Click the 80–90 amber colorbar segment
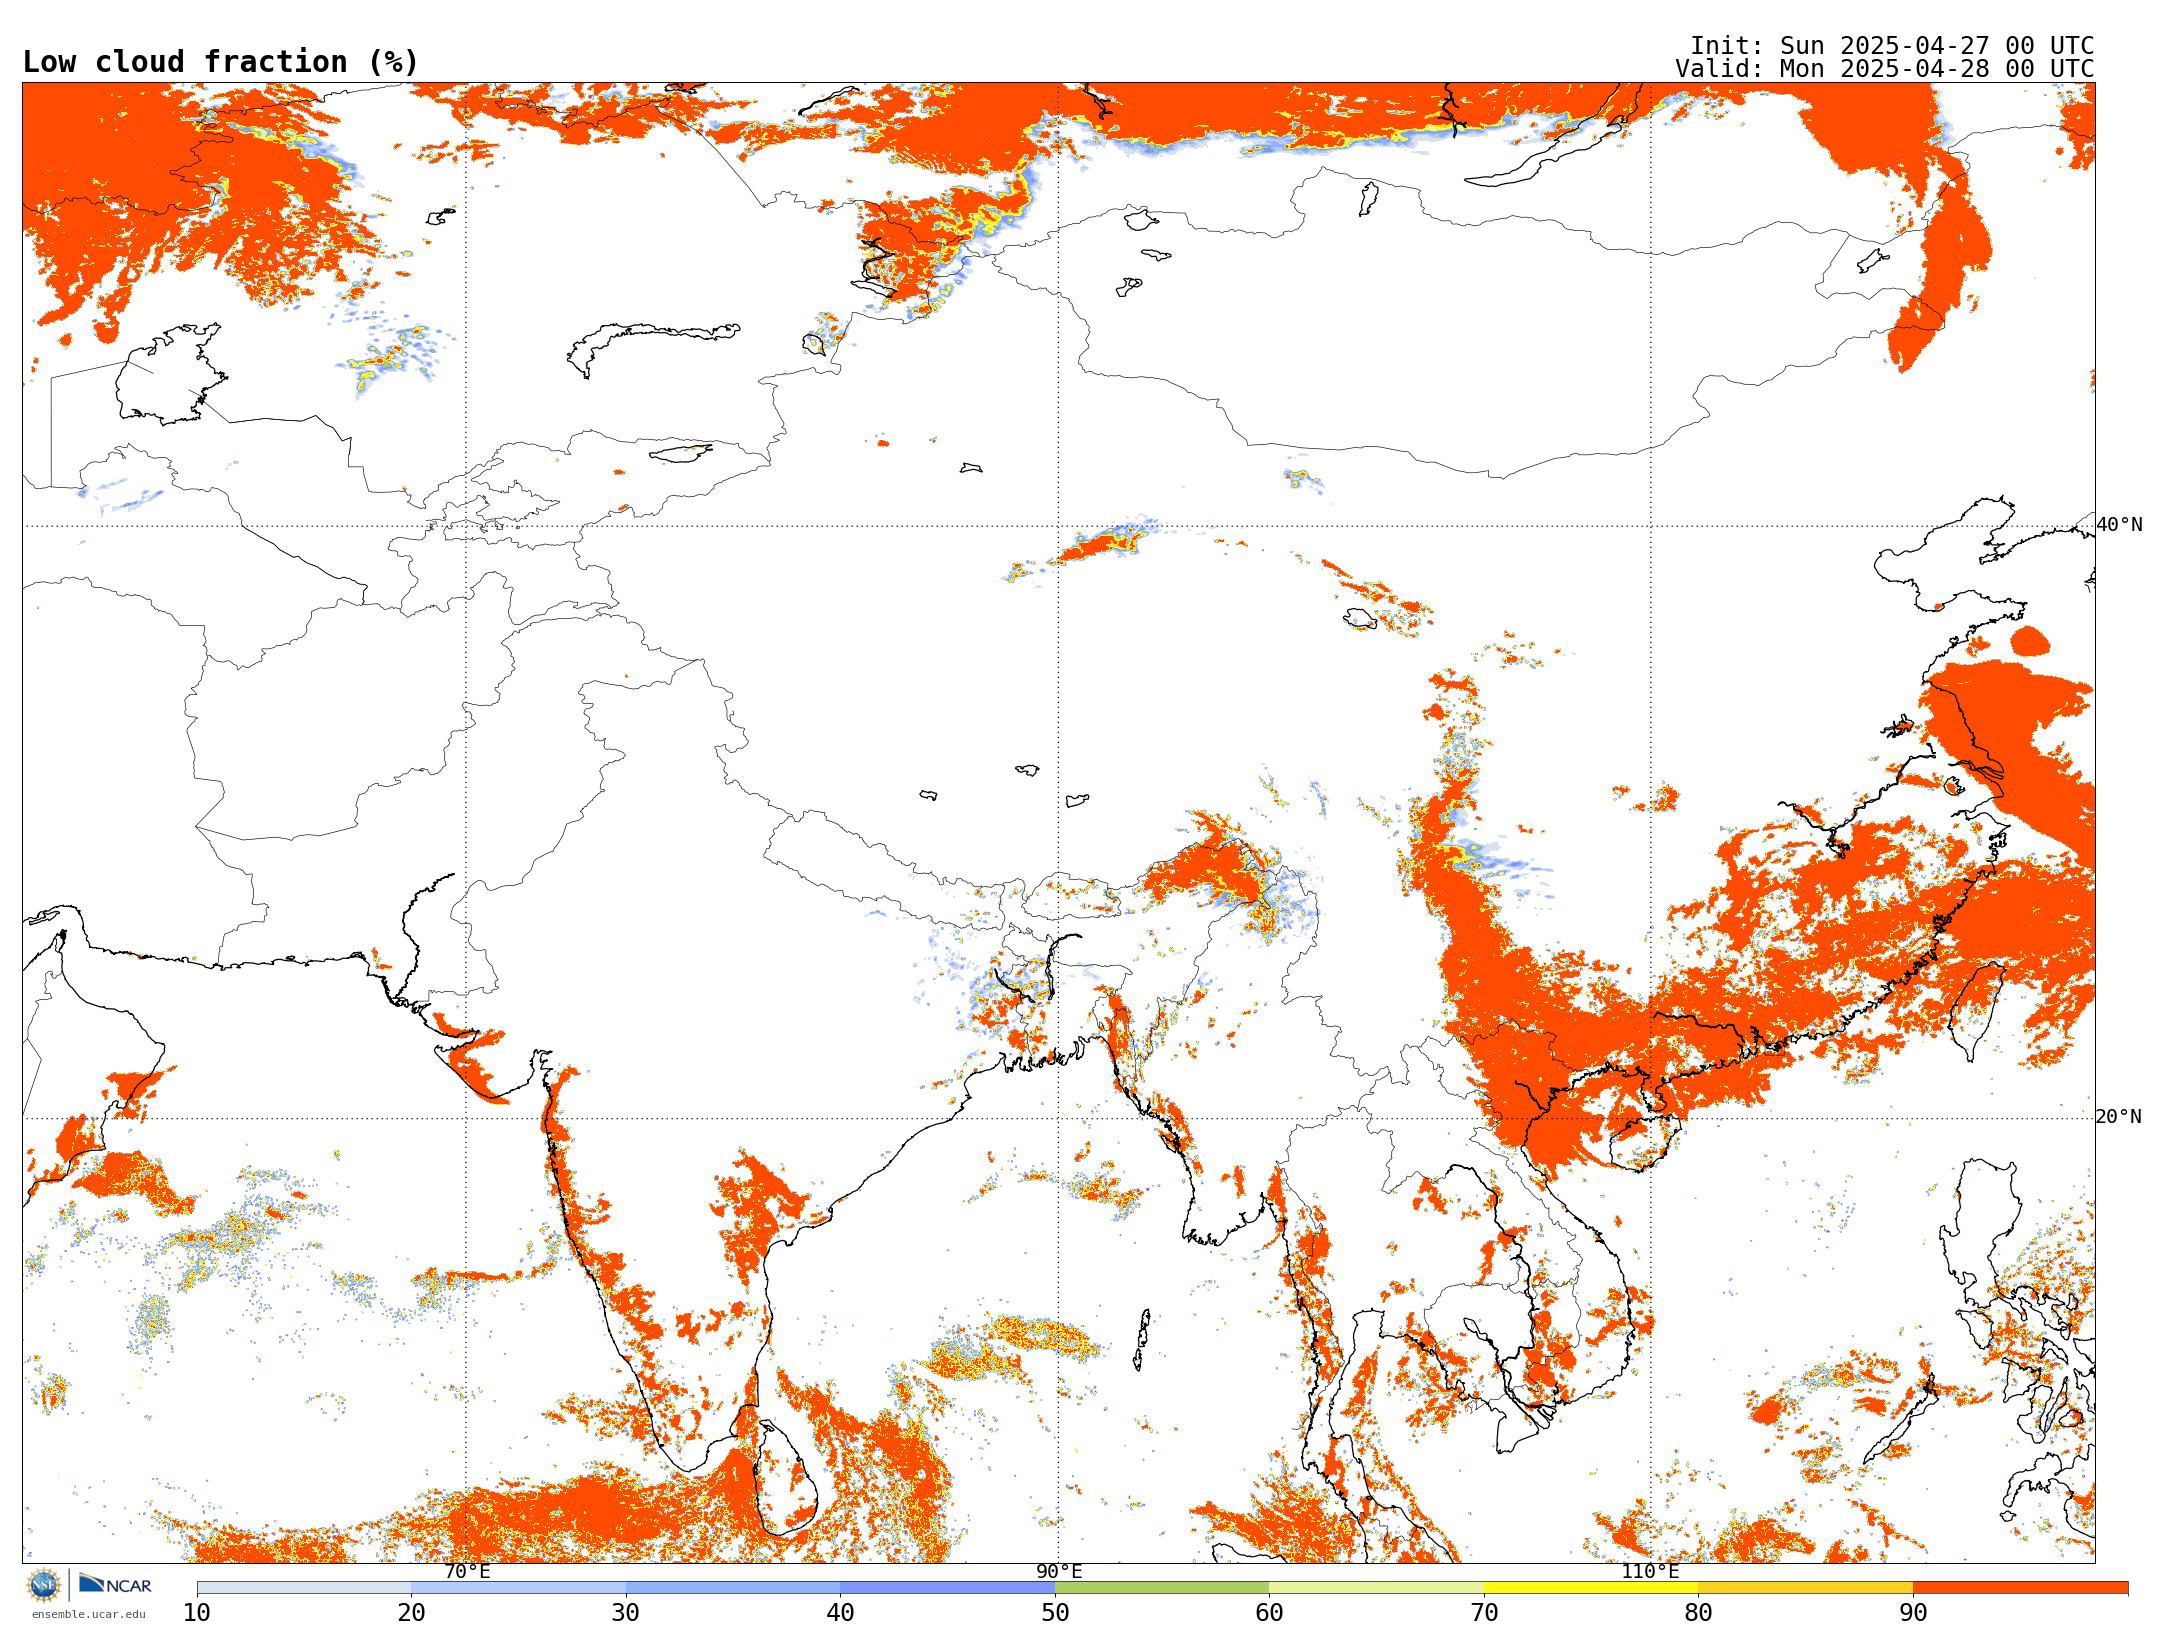This screenshot has width=2160, height=1626. pos(1806,1588)
